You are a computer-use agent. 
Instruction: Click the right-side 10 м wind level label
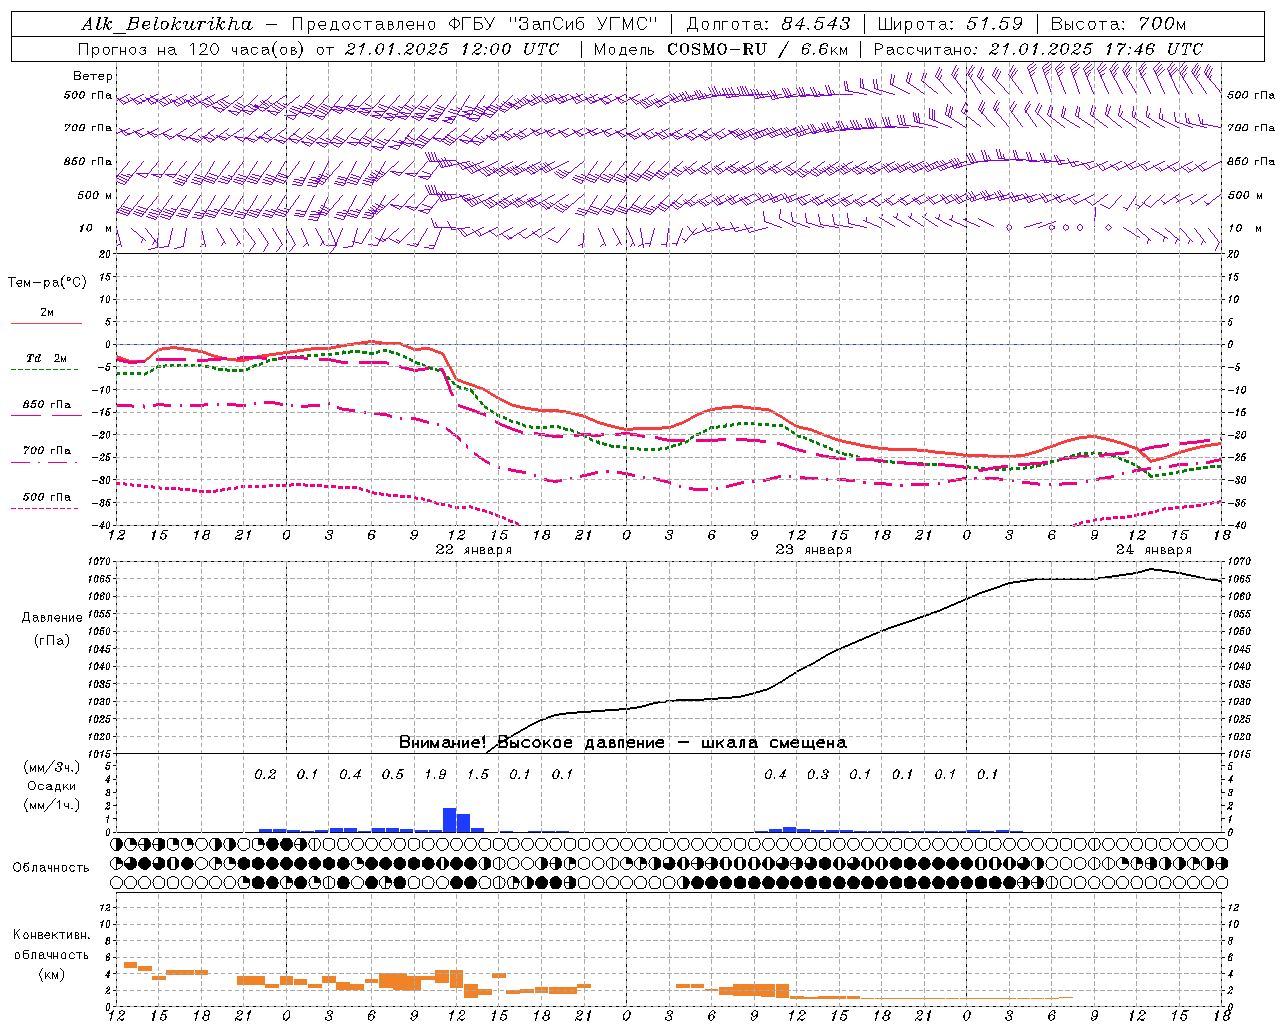coord(1245,228)
